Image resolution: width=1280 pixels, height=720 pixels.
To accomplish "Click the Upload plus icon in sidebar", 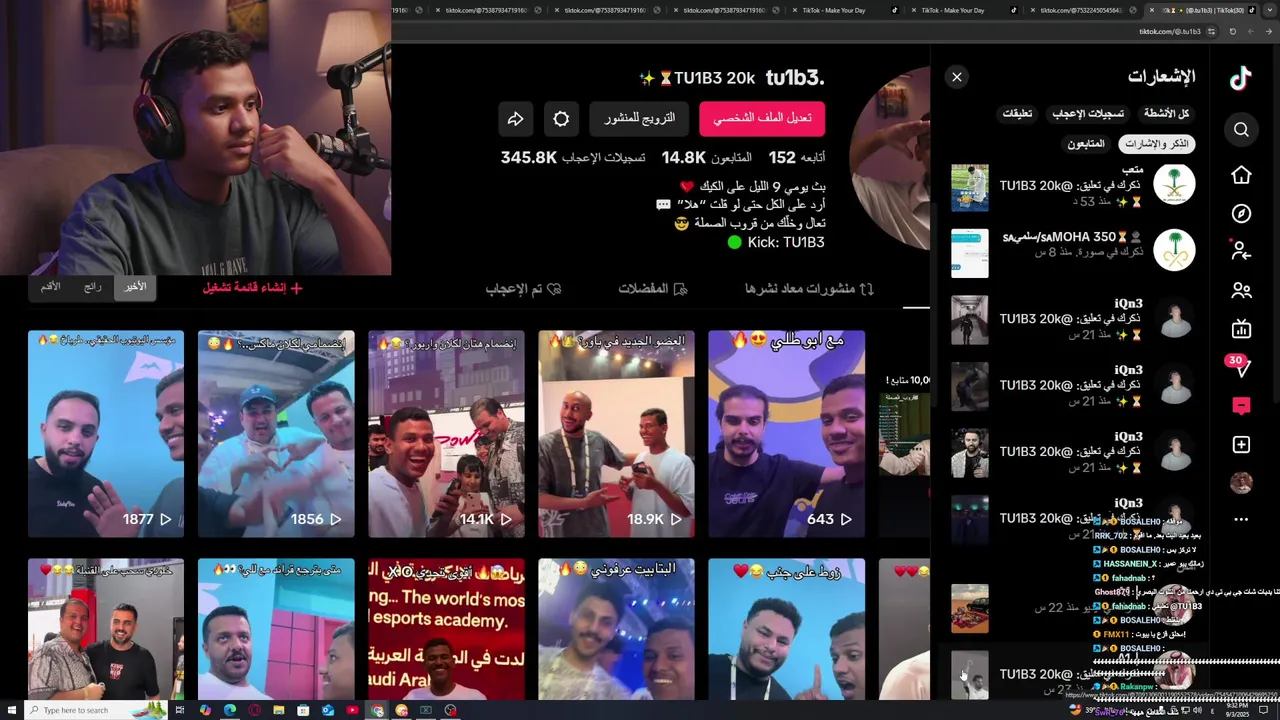I will (1241, 444).
